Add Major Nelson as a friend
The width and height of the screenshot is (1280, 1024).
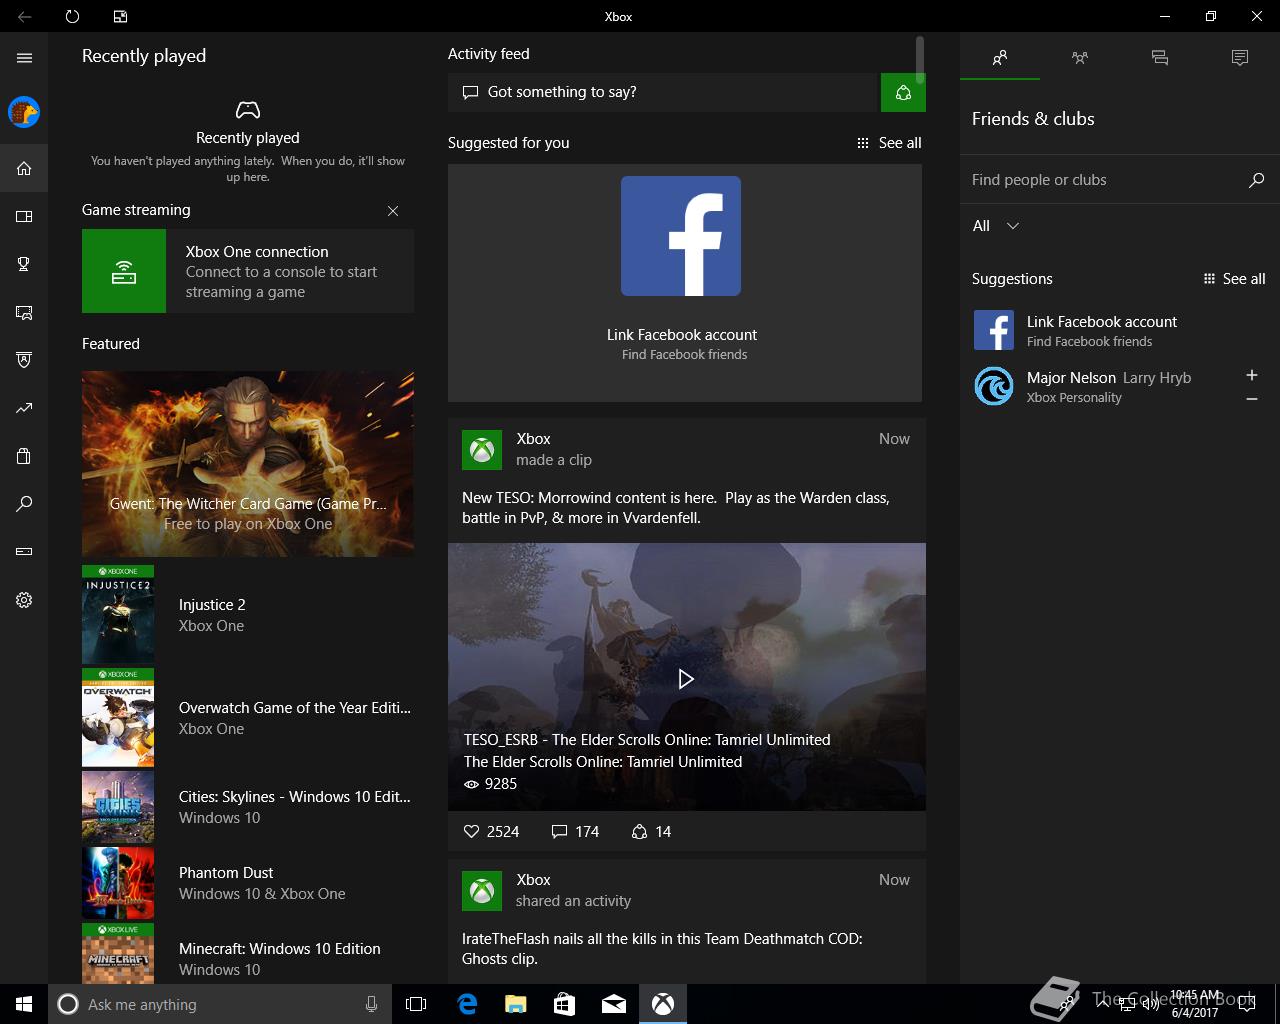pos(1251,375)
